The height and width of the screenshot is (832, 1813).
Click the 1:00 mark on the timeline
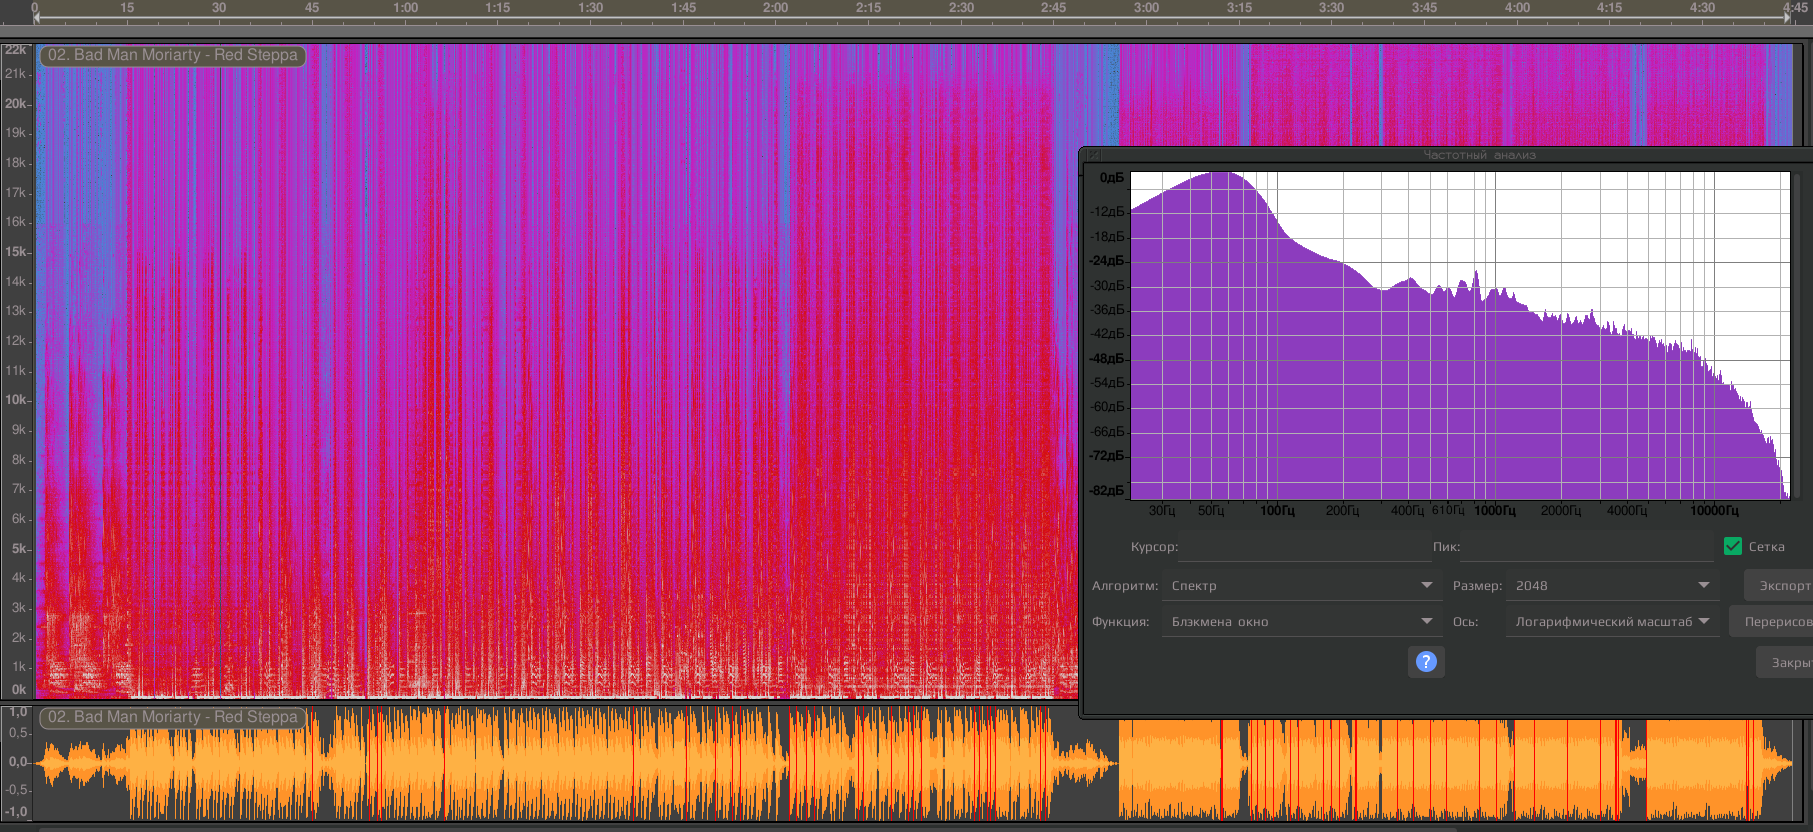tap(405, 8)
